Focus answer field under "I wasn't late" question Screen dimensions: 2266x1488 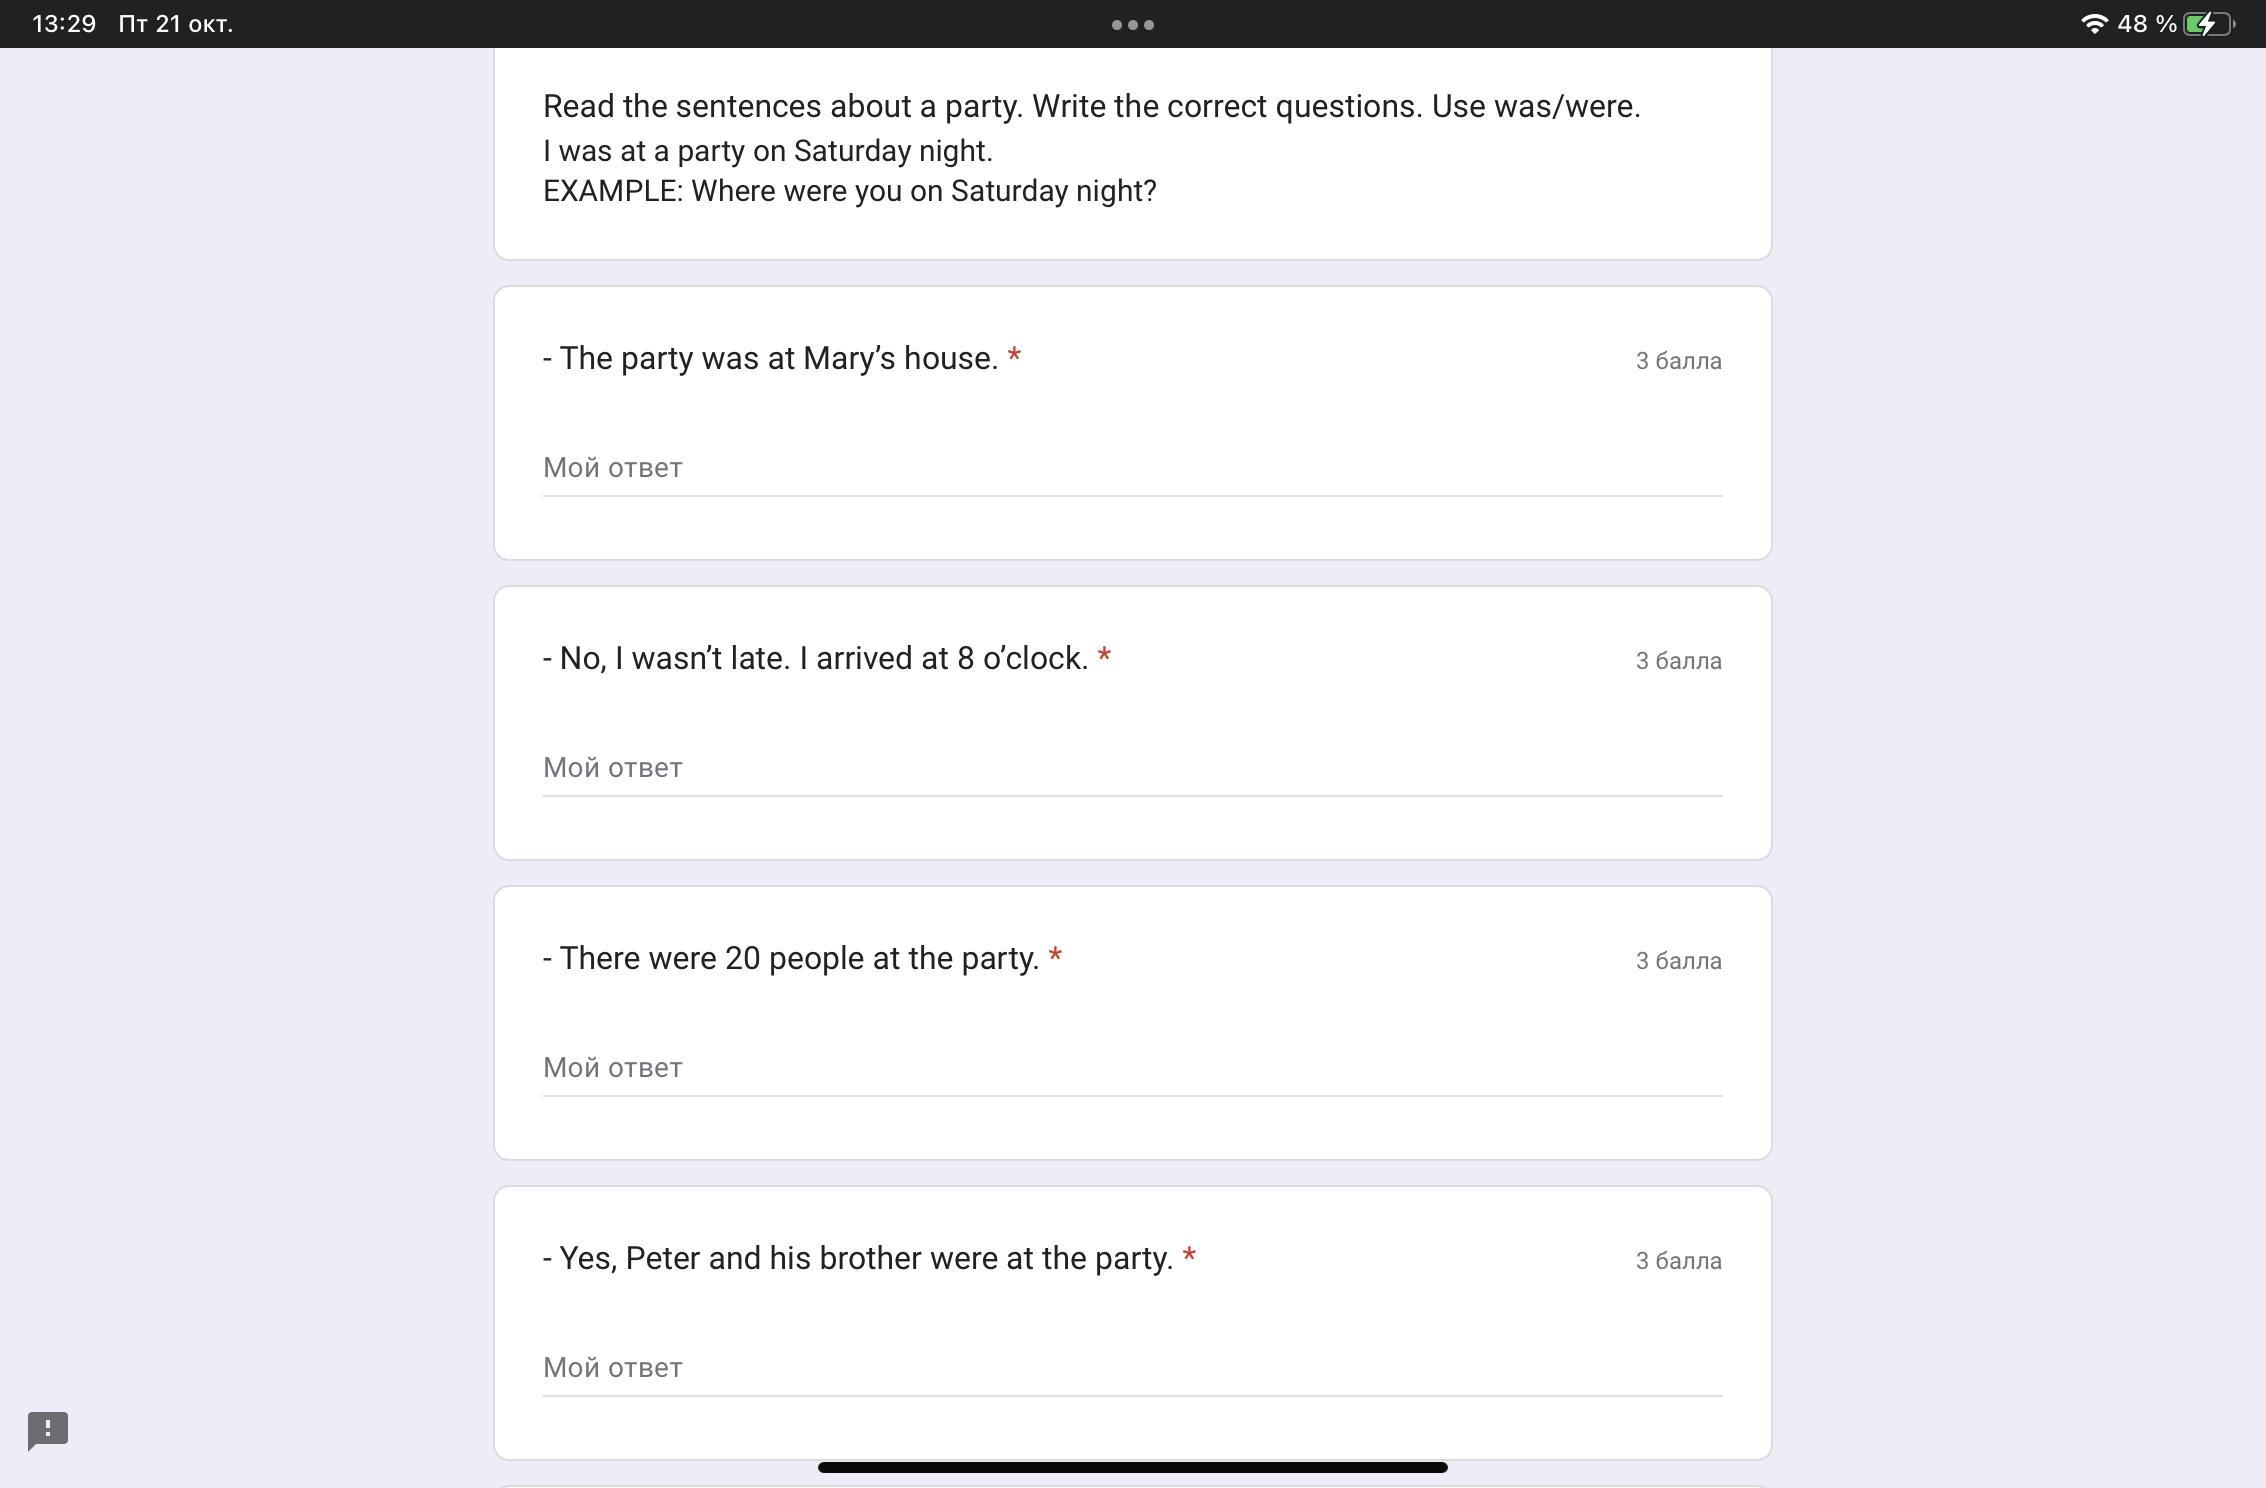click(1132, 768)
